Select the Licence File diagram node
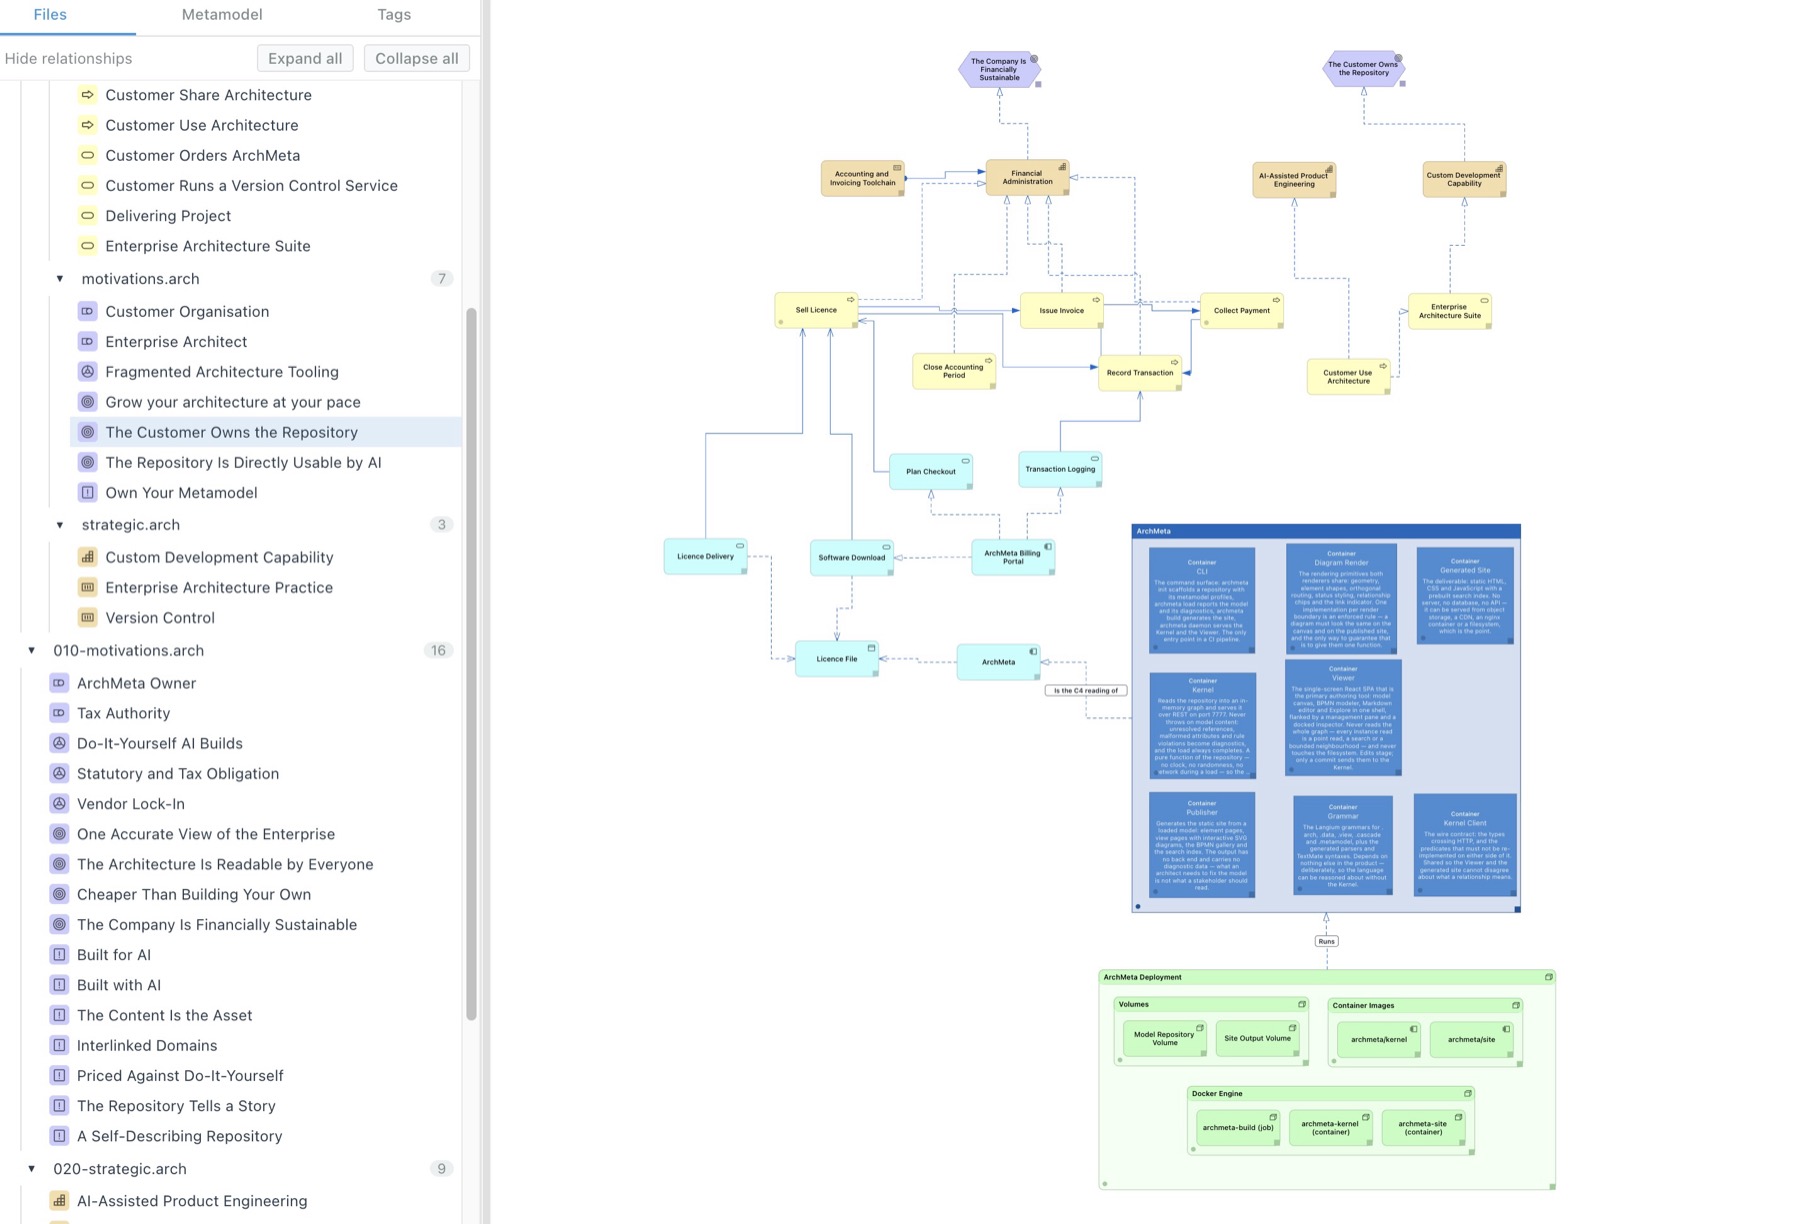 [x=836, y=659]
